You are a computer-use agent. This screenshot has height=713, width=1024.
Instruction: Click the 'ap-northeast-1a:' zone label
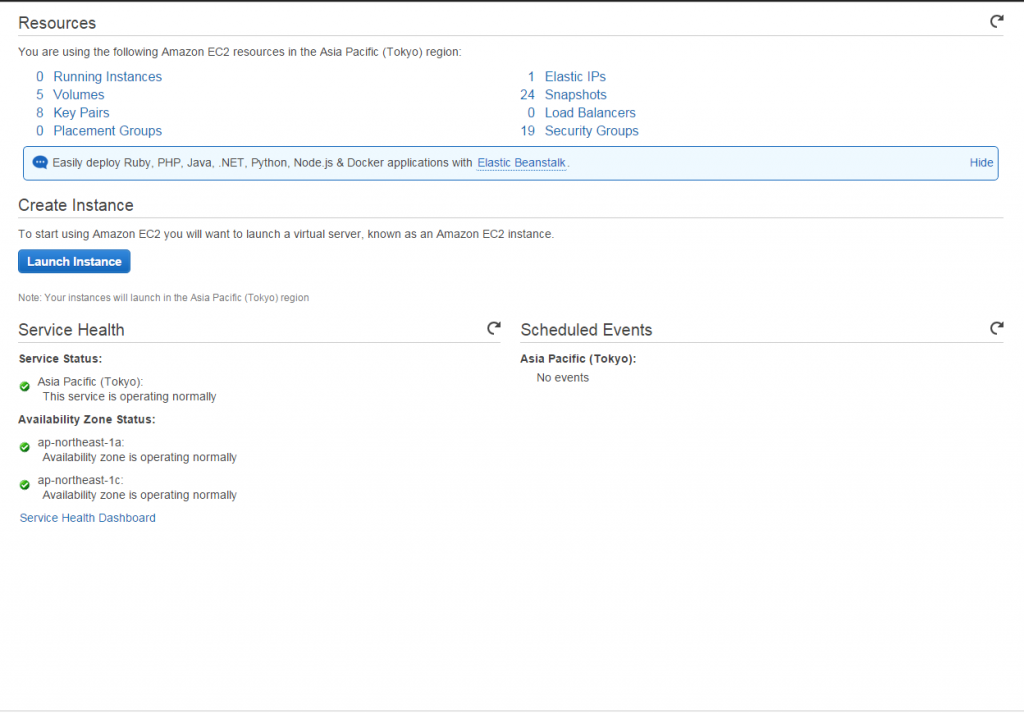tap(80, 442)
